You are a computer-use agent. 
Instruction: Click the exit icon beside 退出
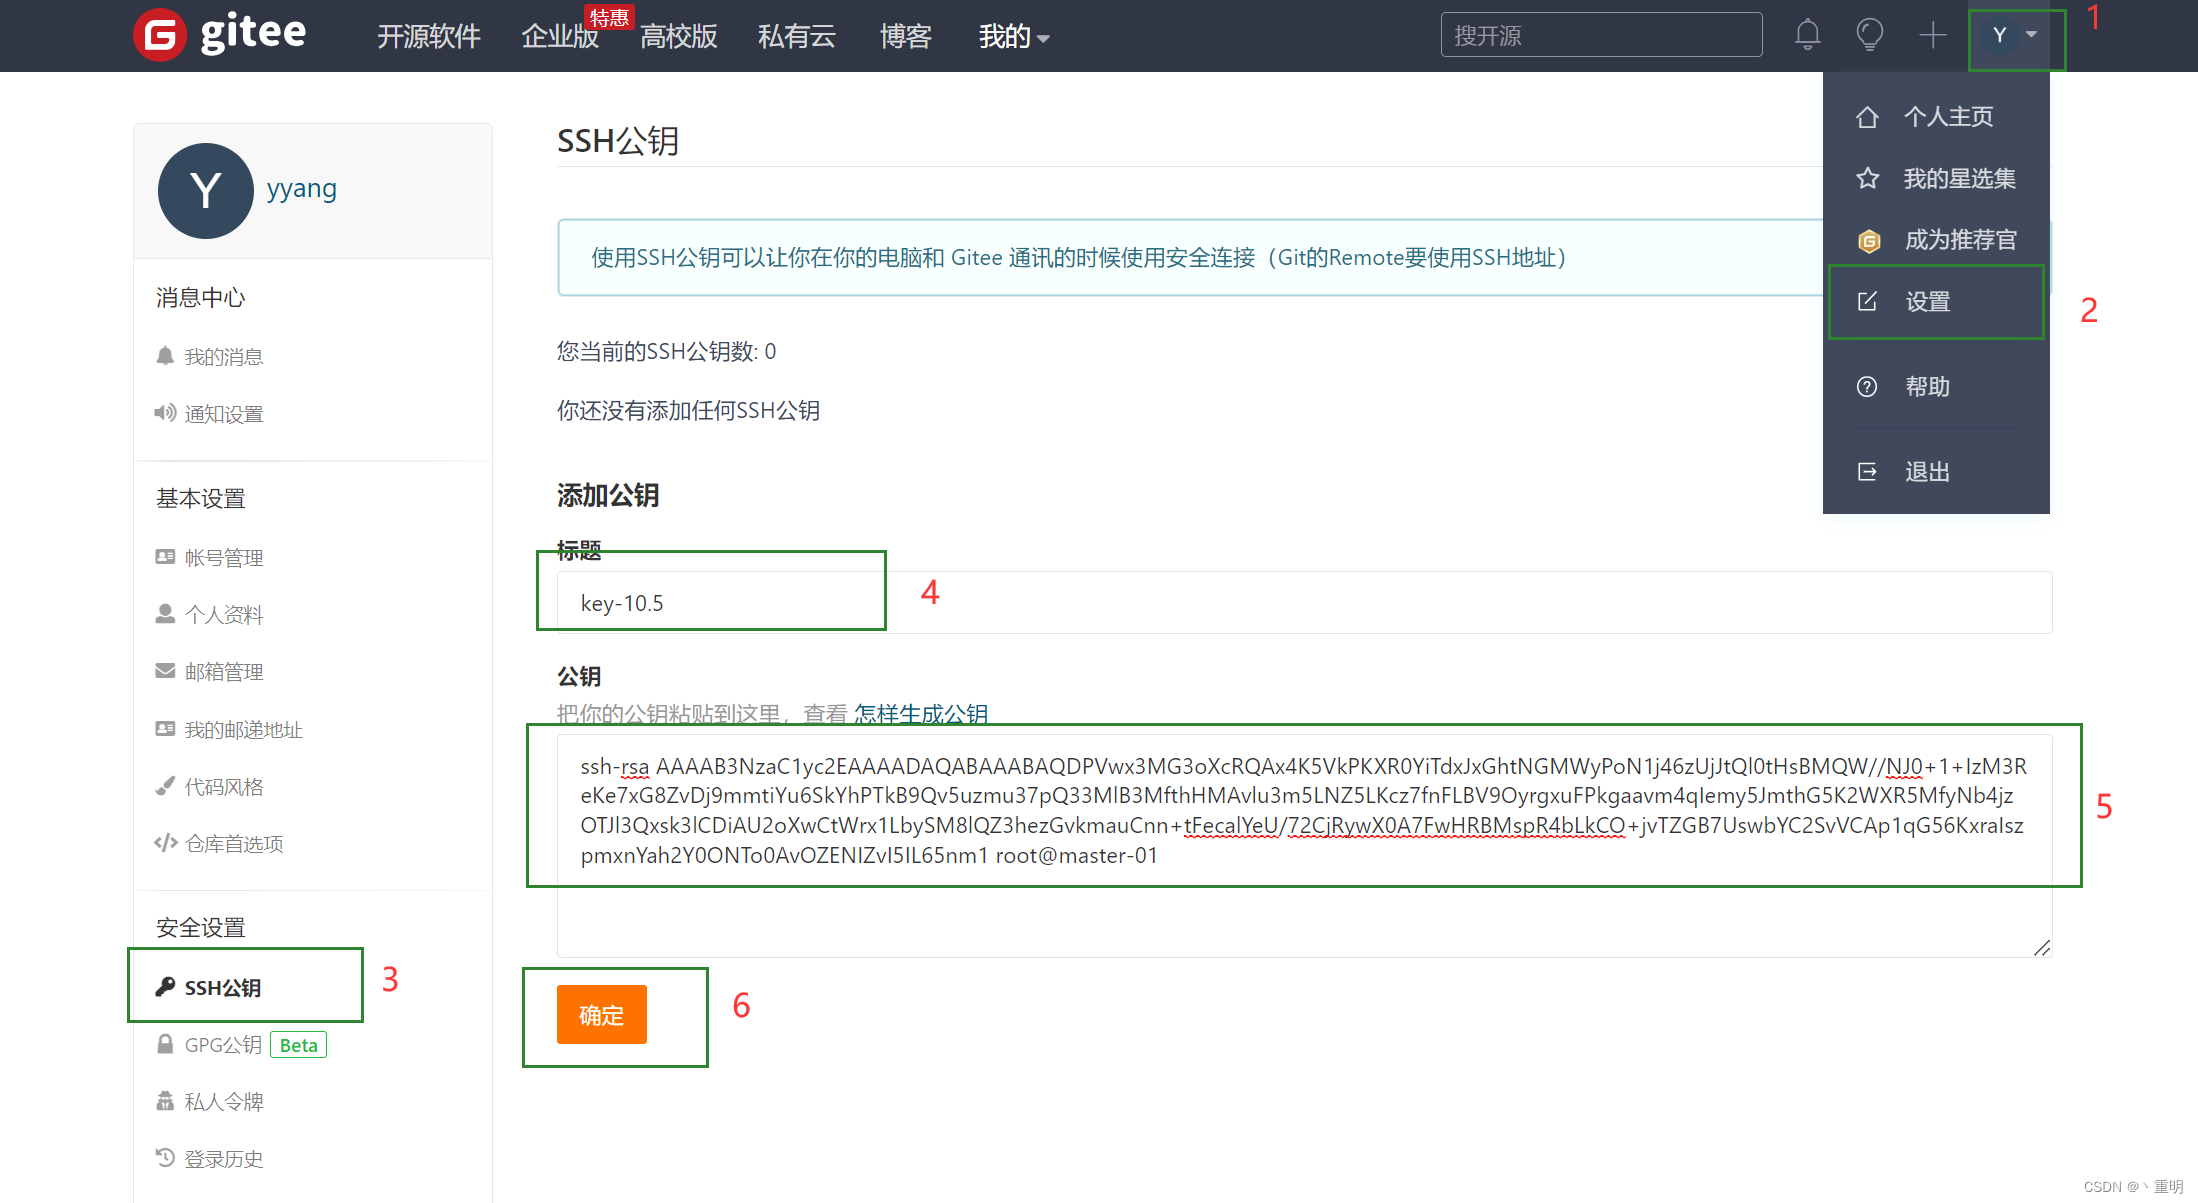1867,472
